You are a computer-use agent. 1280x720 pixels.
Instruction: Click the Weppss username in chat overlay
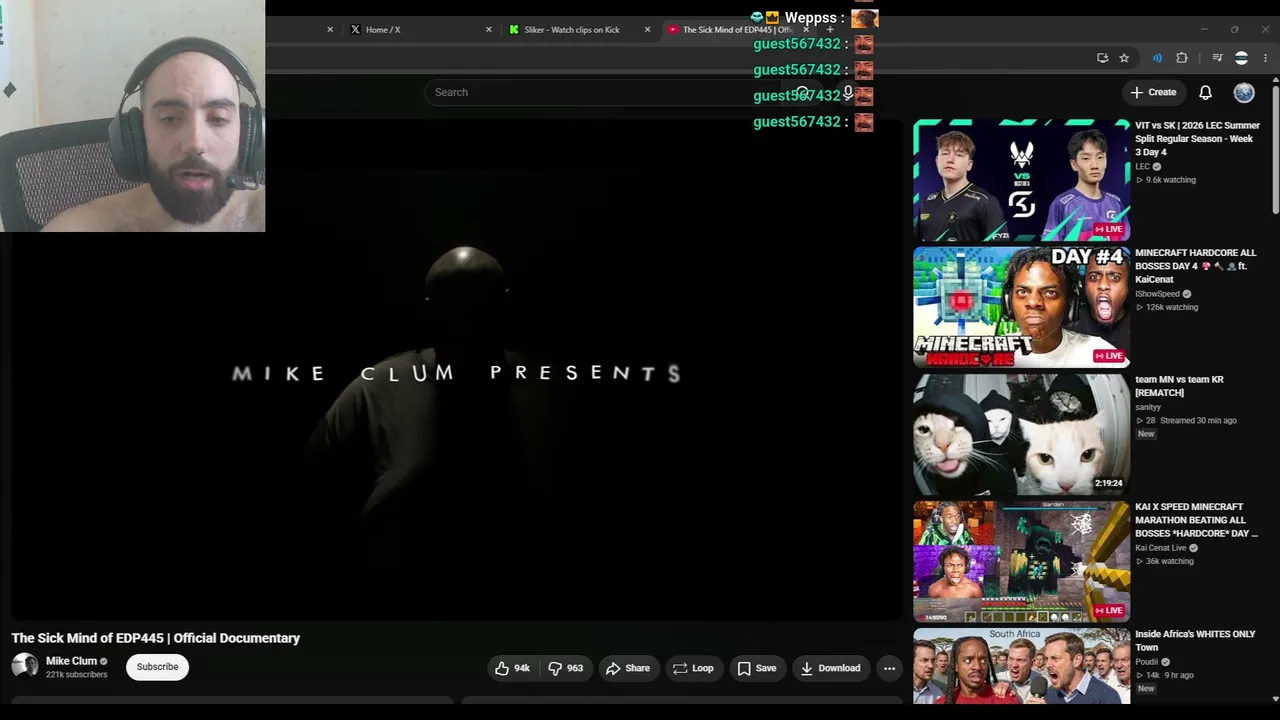pos(810,18)
